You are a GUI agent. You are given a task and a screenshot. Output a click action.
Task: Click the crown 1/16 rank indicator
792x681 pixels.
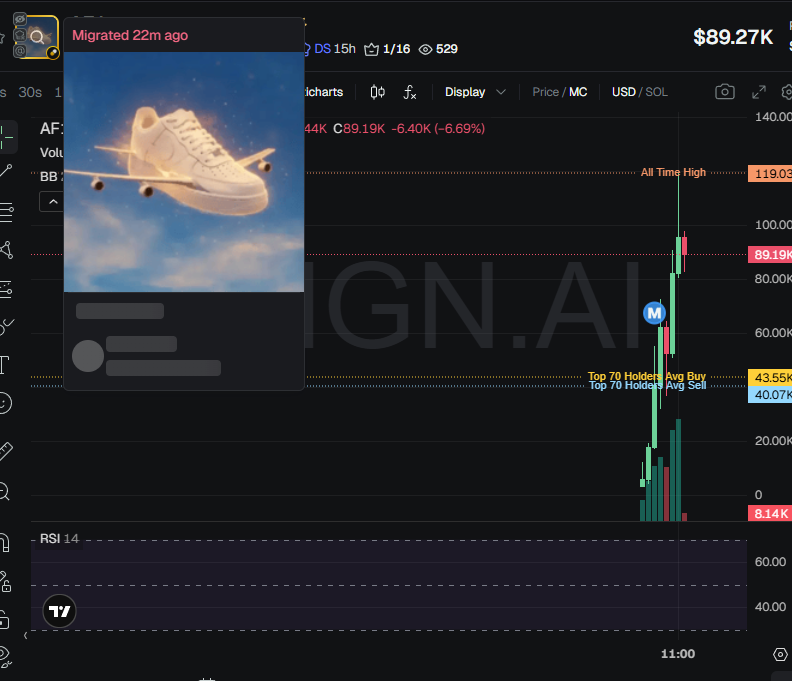point(387,49)
